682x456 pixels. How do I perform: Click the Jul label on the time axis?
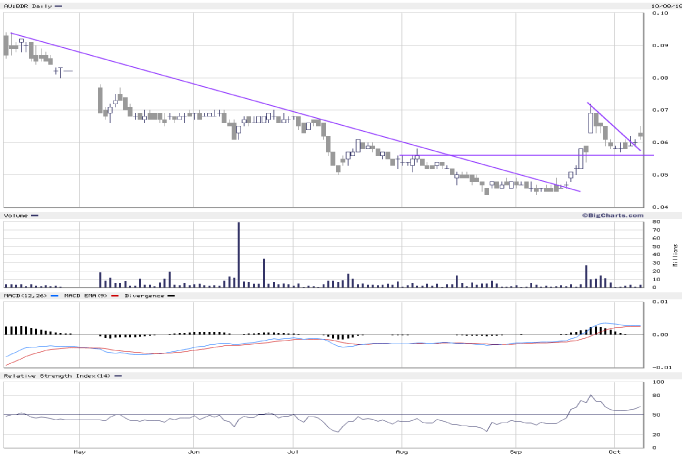click(x=294, y=451)
